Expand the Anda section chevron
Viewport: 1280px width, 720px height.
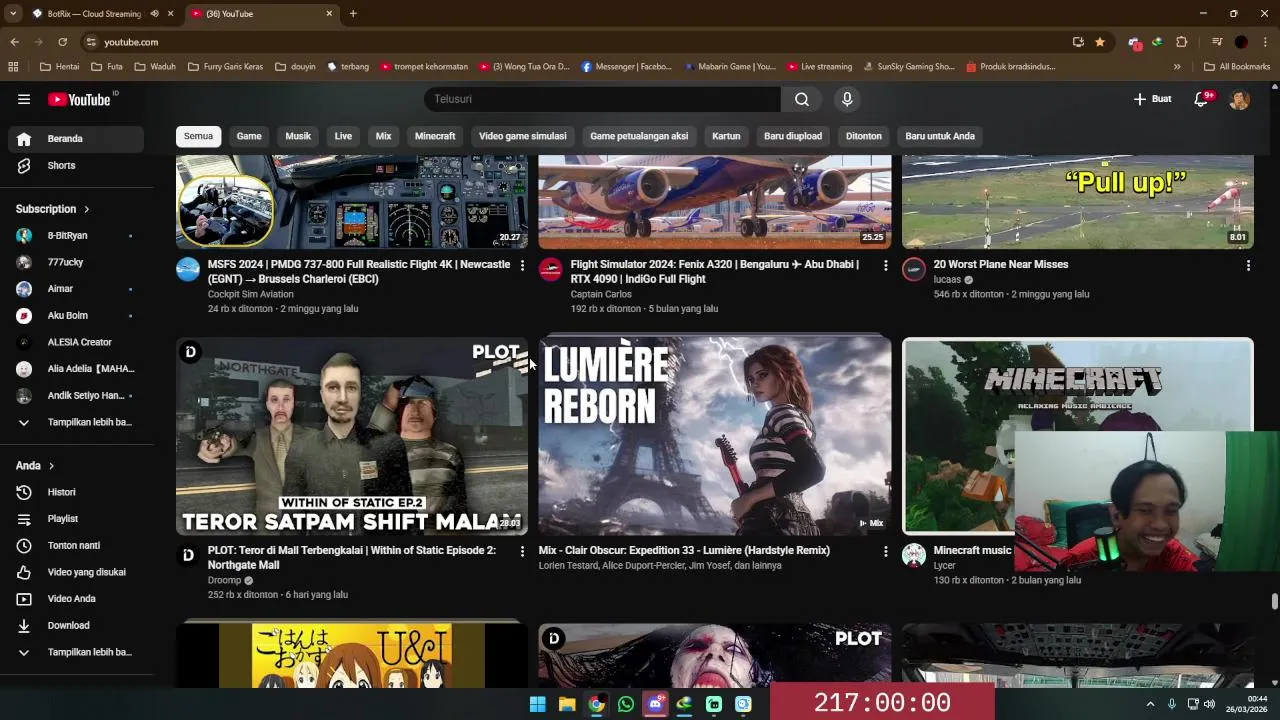pyautogui.click(x=51, y=466)
